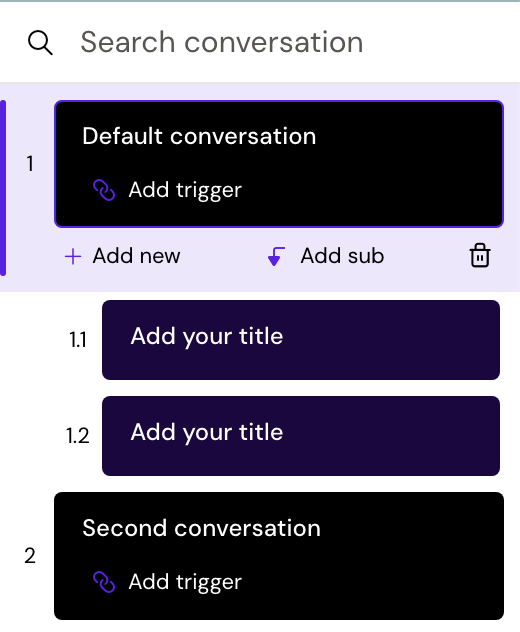The width and height of the screenshot is (520, 632).
Task: Delete conversation with the trash icon
Action: [480, 255]
